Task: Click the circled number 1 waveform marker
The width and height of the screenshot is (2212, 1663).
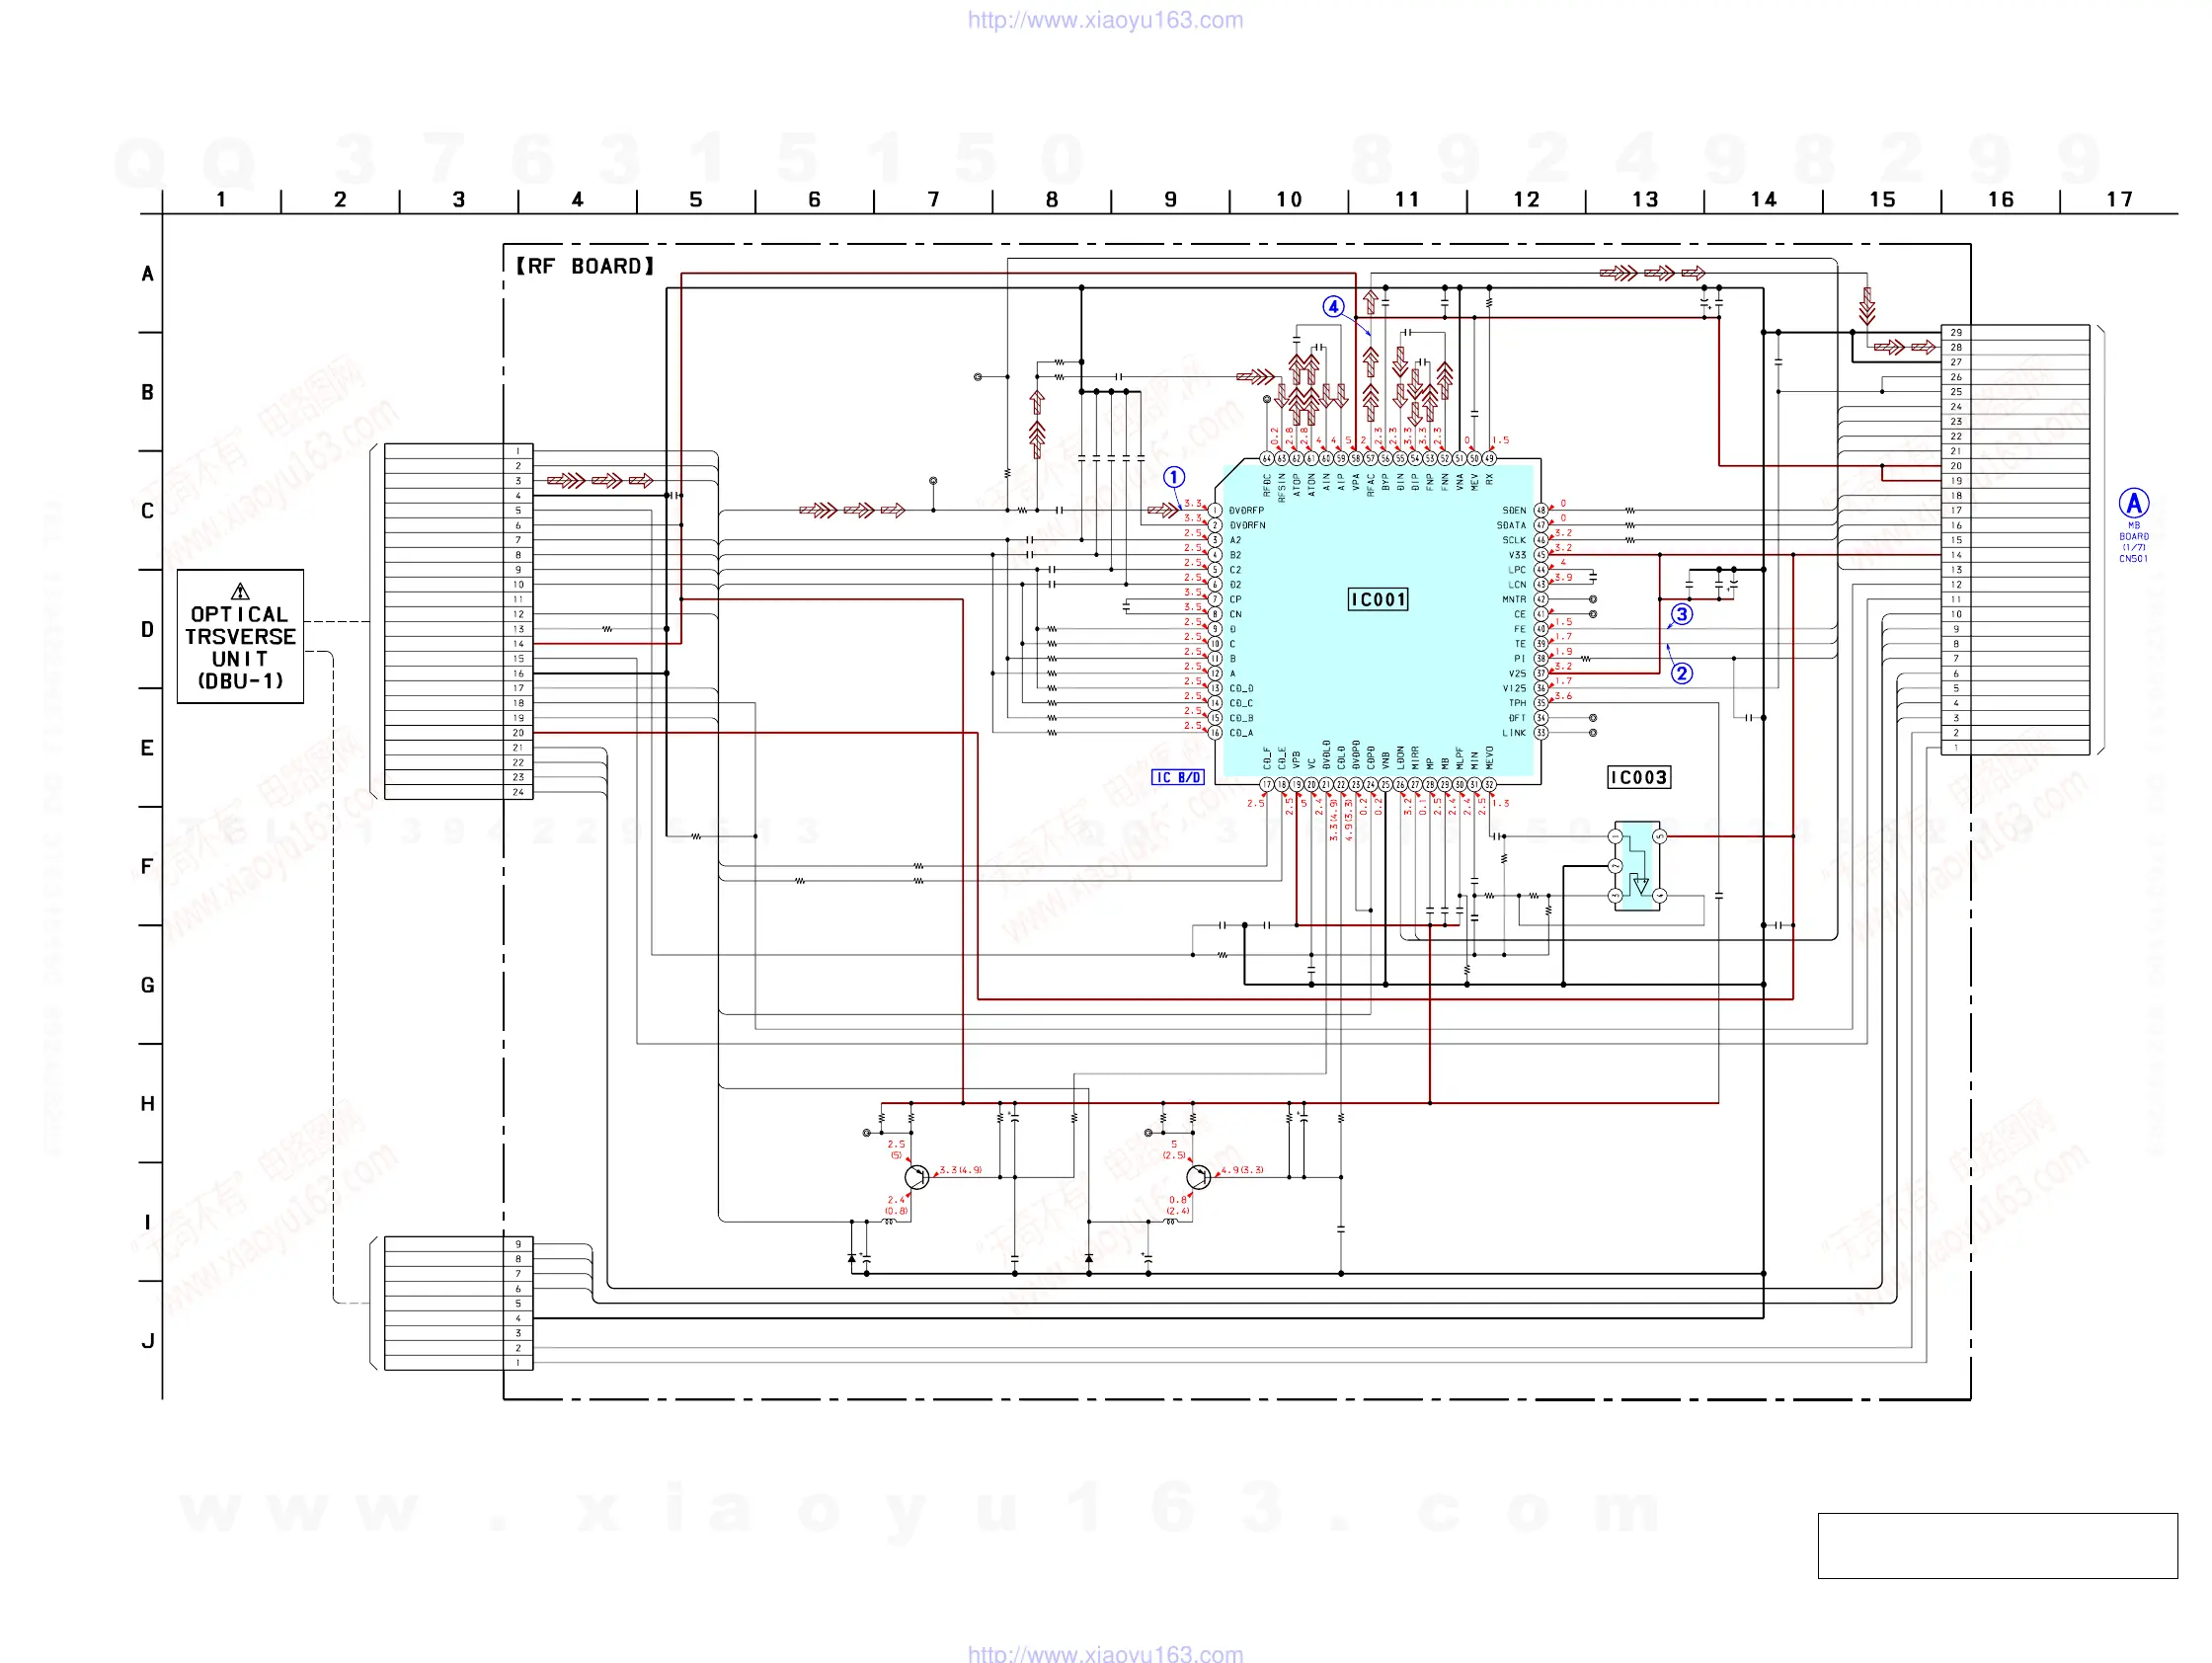Action: pos(1174,477)
